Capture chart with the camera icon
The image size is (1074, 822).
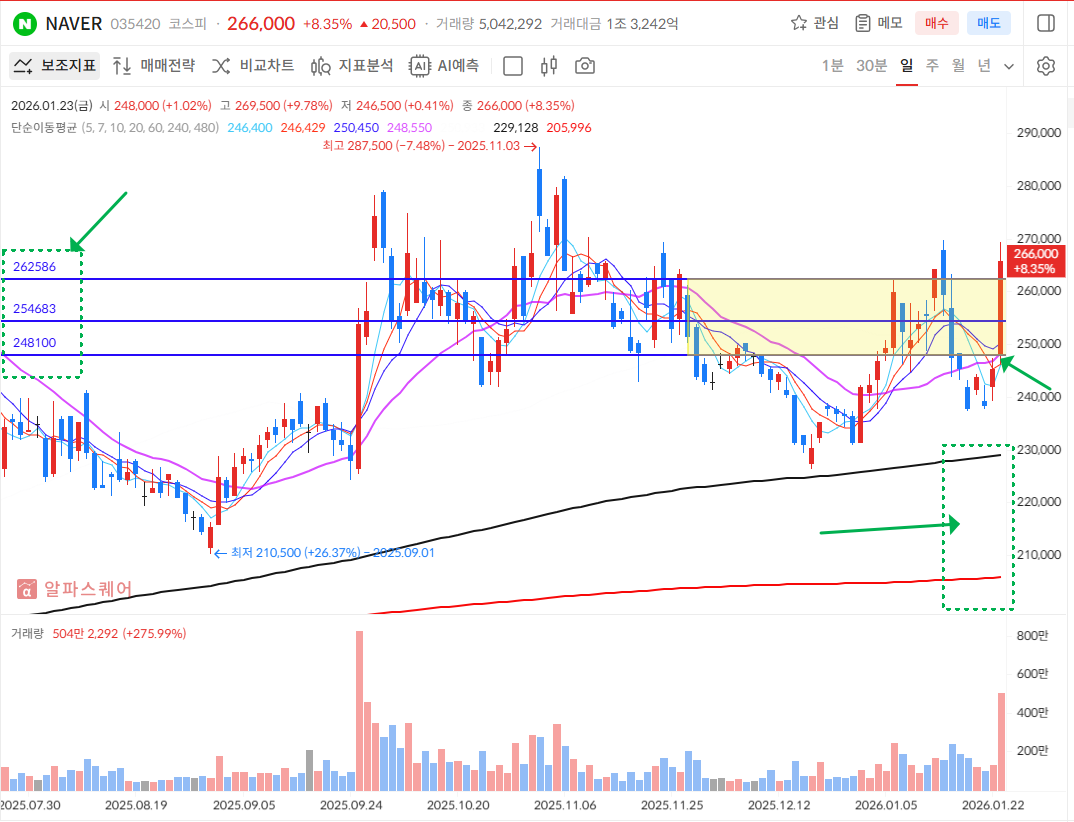585,66
